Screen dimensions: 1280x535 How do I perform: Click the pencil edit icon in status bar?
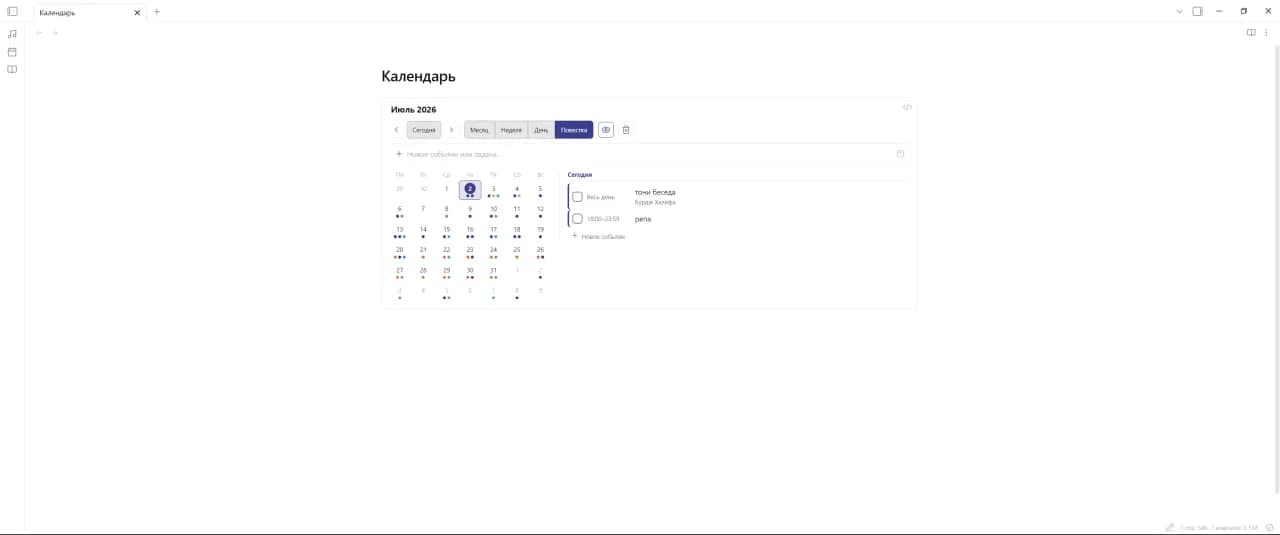click(1170, 527)
